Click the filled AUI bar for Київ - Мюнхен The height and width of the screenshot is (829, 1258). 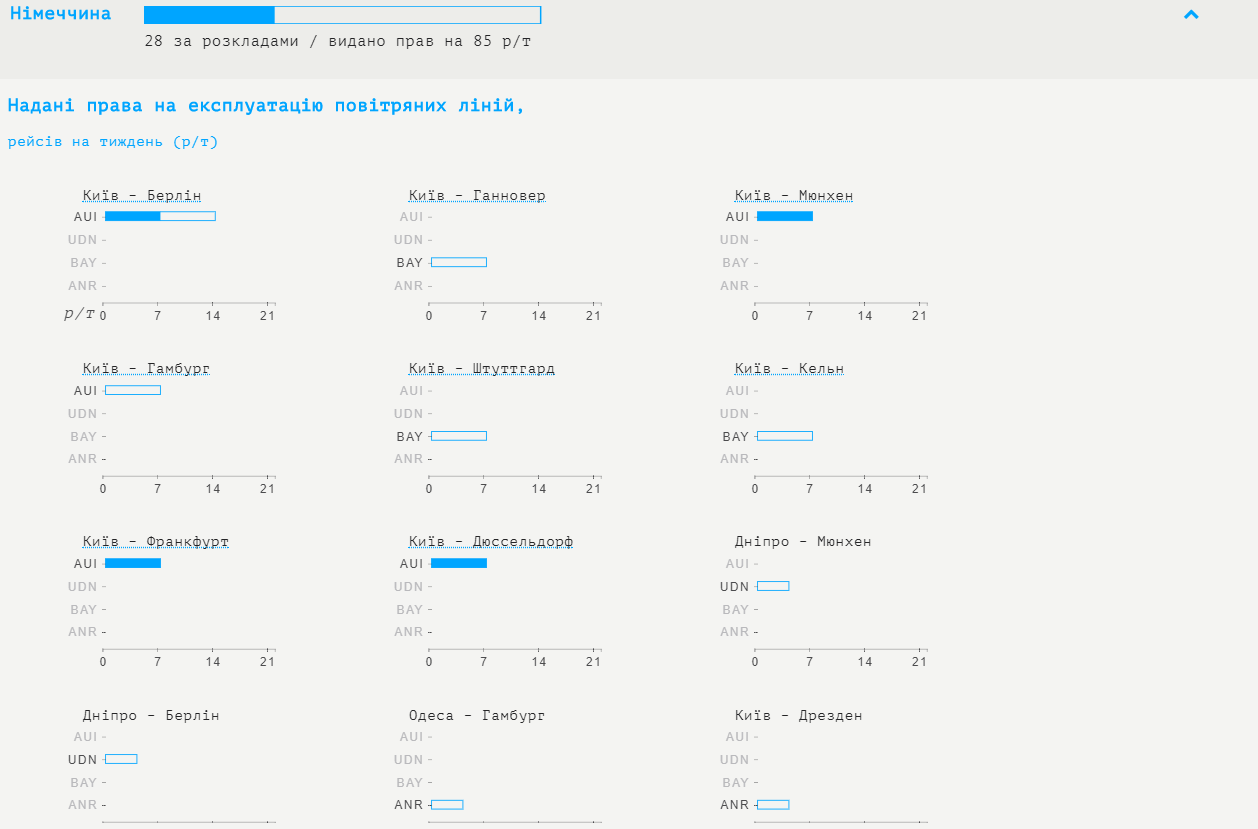point(785,216)
